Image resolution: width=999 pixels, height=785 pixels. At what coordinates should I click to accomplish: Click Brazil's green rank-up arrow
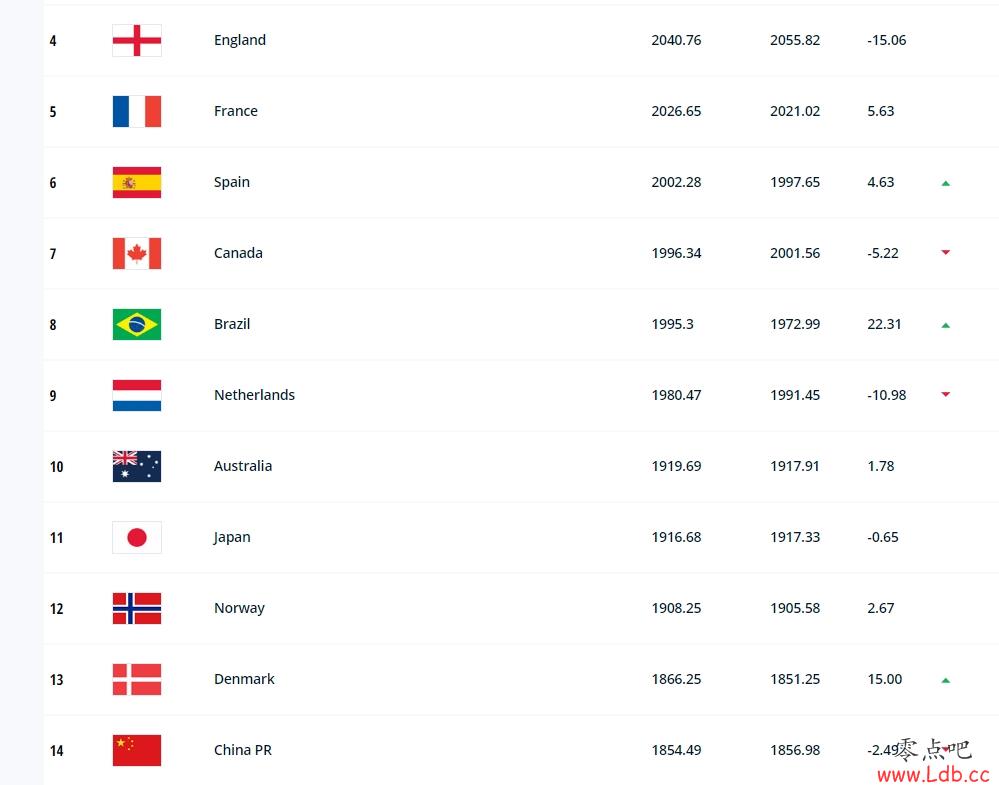click(x=945, y=326)
